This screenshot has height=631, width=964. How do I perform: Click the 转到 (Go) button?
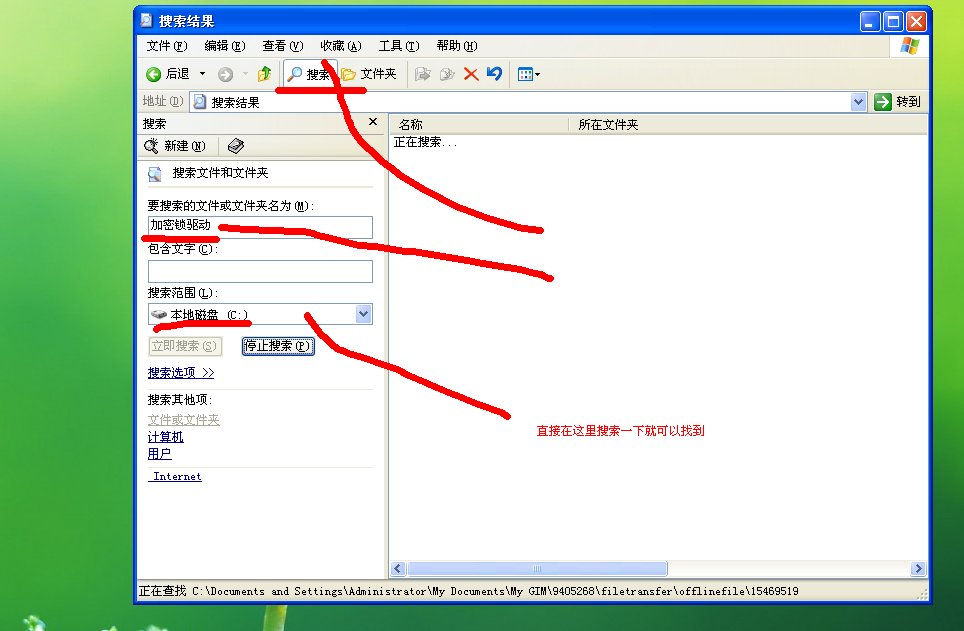coord(898,102)
